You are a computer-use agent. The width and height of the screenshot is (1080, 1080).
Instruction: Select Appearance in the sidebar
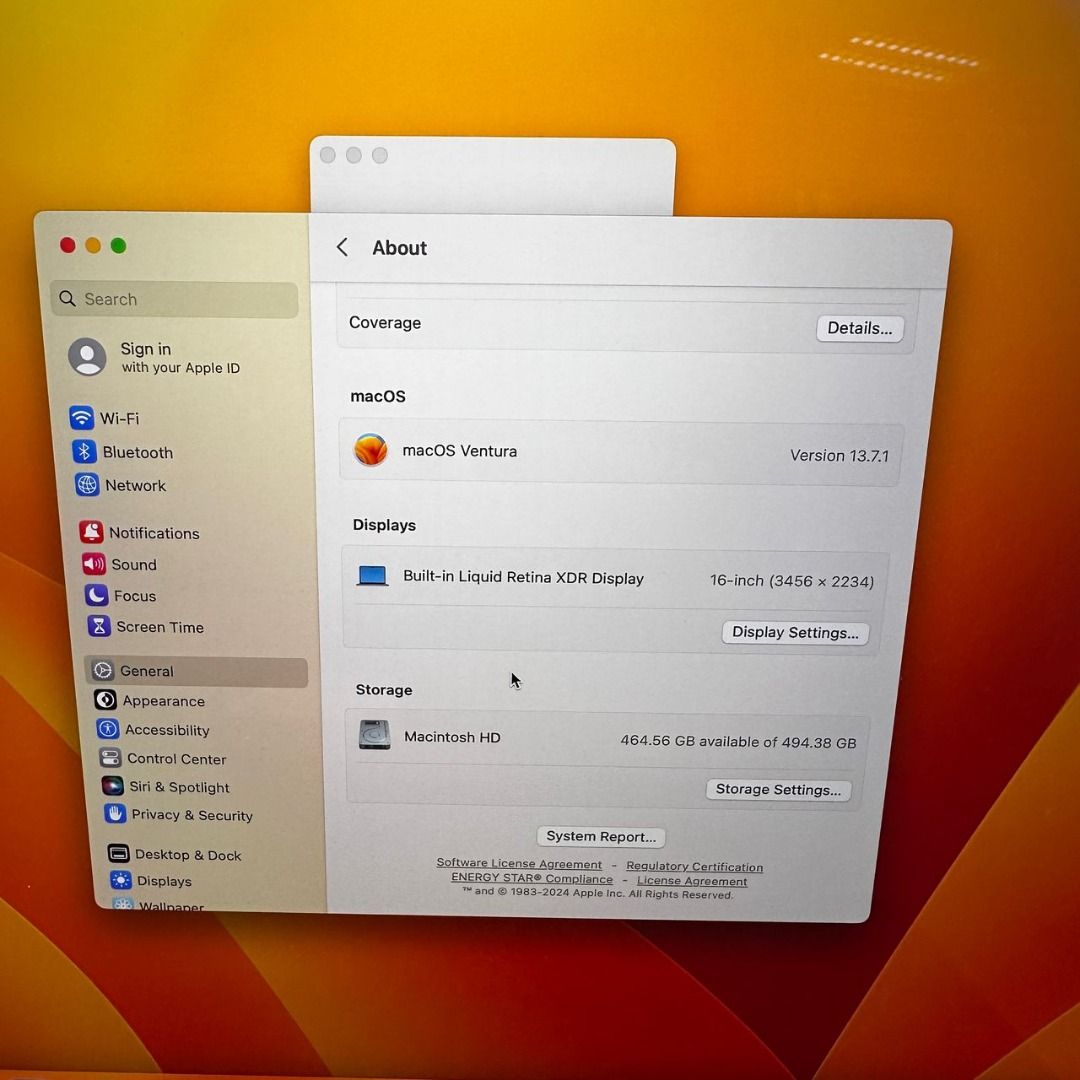pyautogui.click(x=163, y=701)
